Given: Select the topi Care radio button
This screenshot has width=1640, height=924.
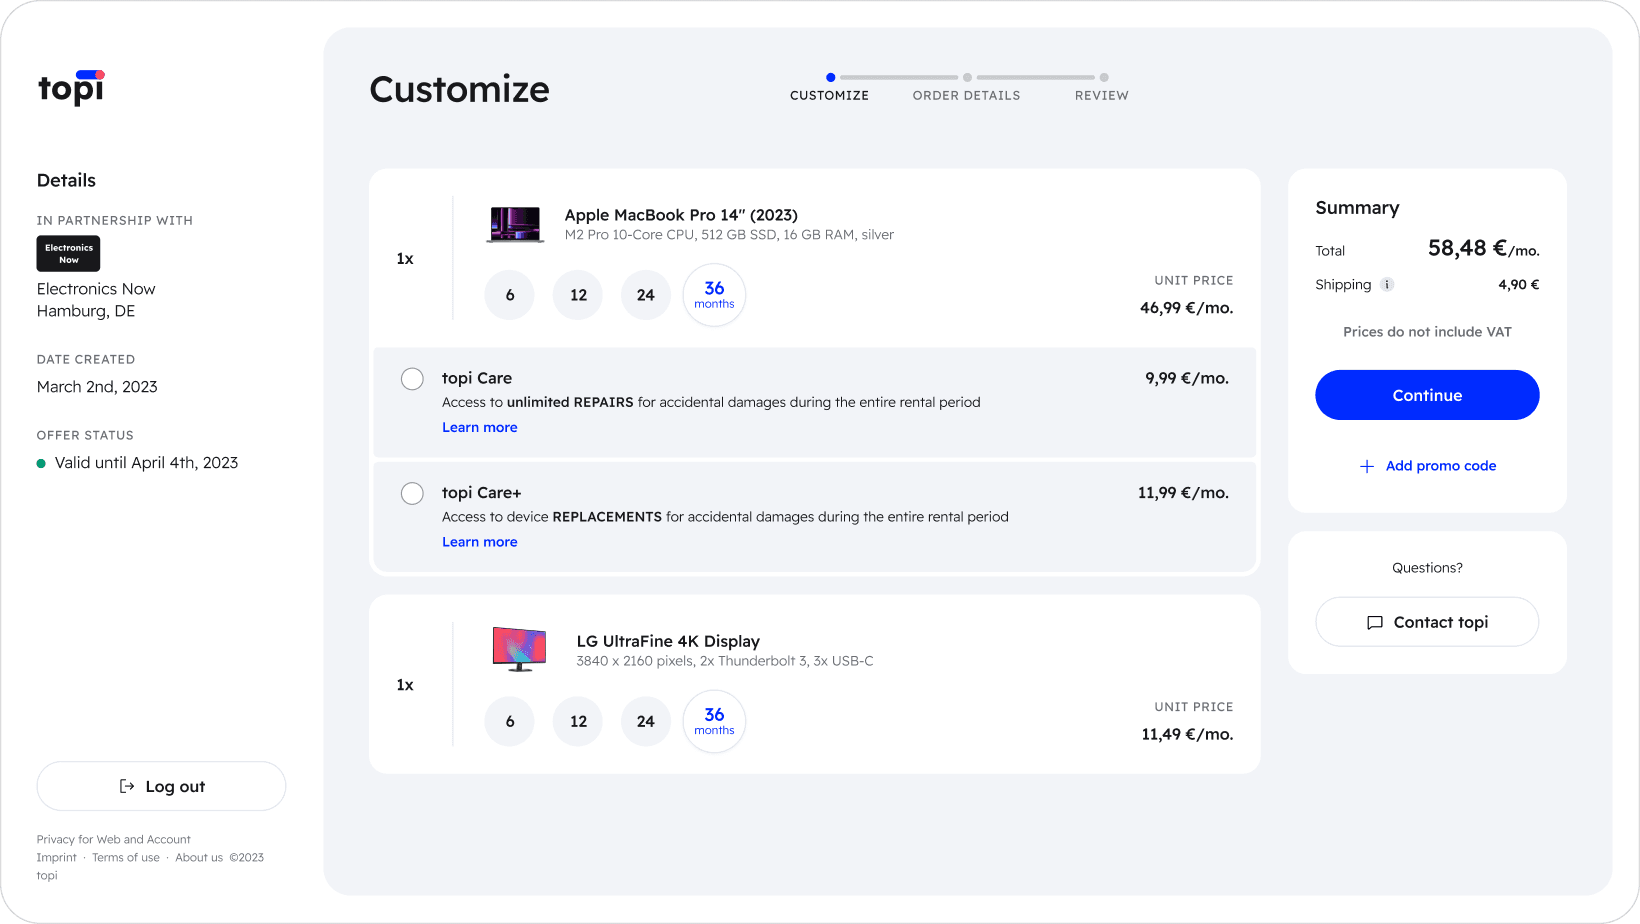Looking at the screenshot, I should point(412,379).
